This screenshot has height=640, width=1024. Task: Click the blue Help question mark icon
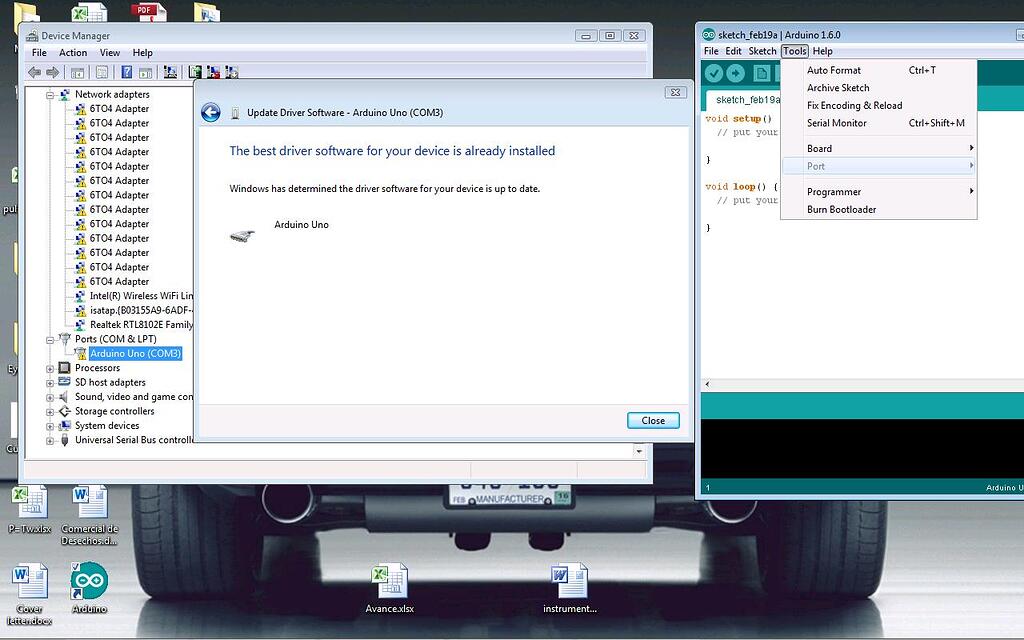[x=127, y=72]
